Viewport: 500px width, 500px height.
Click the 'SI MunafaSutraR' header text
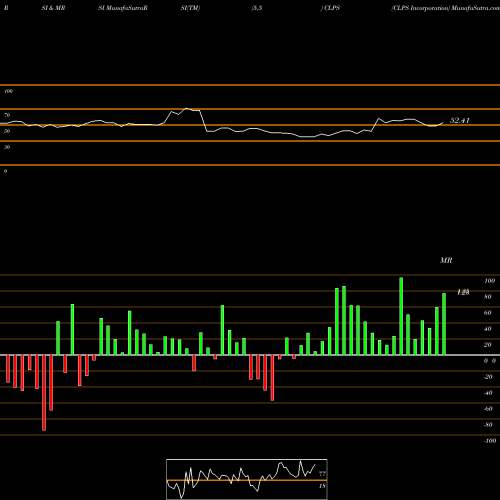tap(123, 8)
